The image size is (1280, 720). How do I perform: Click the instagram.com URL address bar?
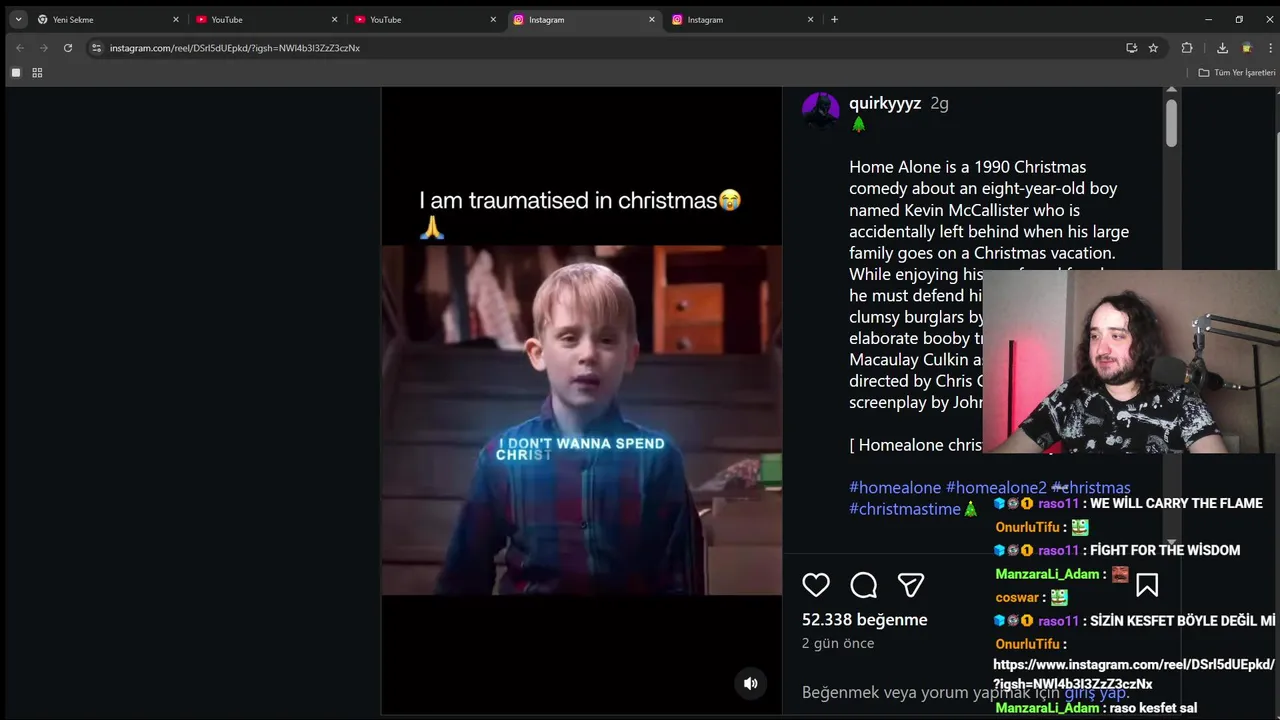(600, 47)
